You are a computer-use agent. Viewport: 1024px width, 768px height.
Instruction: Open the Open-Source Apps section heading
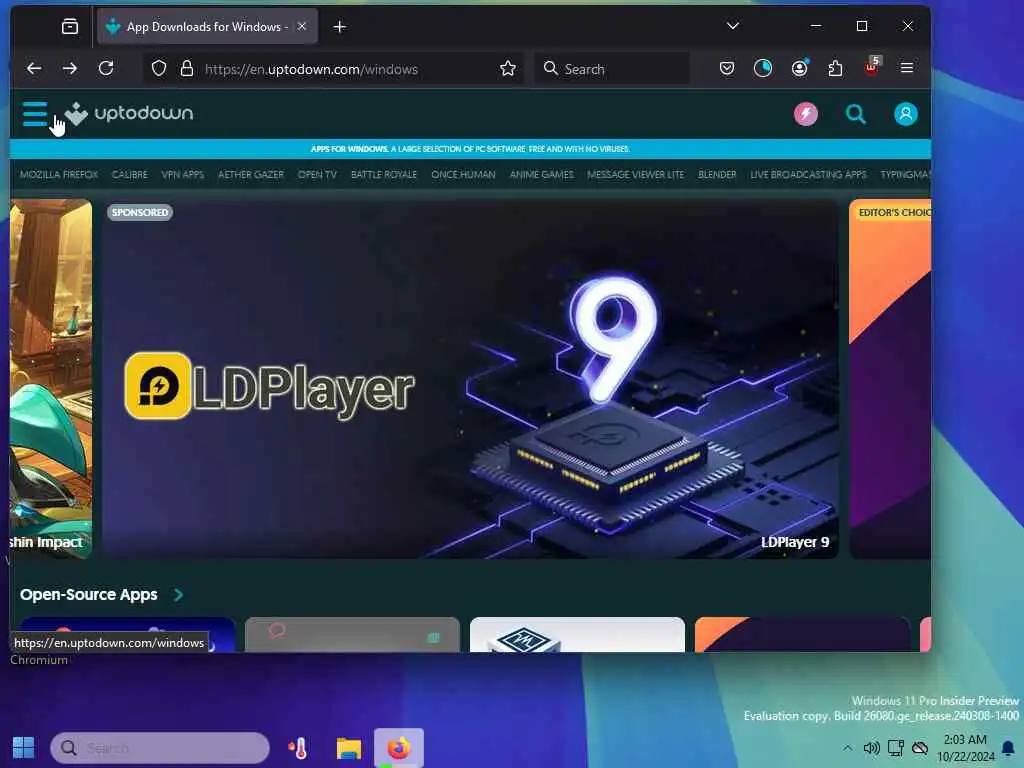89,595
